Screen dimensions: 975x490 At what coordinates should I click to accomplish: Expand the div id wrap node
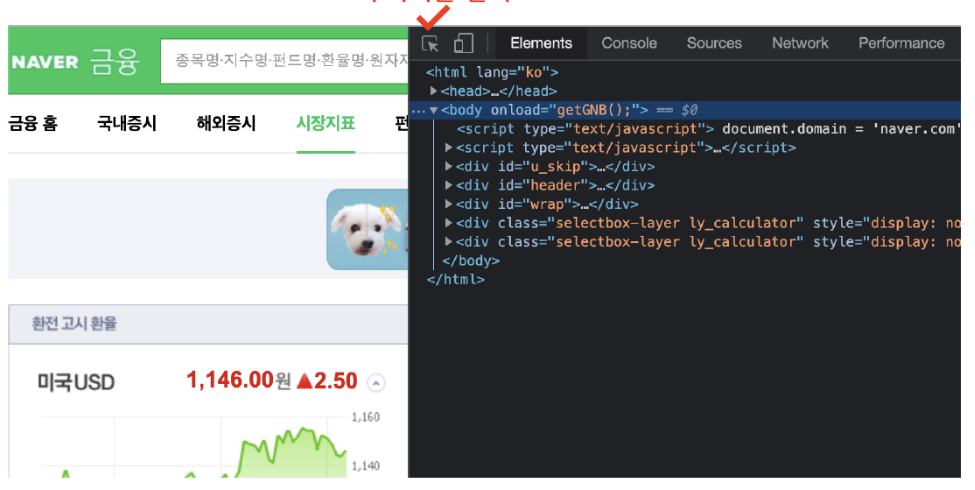click(x=448, y=203)
